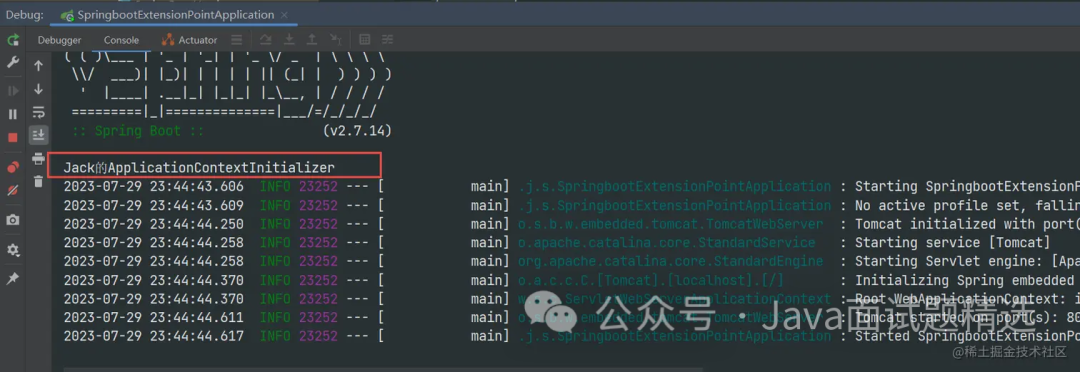Toggle soft-wrap for console output
Image resolution: width=1080 pixels, height=372 pixels.
tap(39, 112)
